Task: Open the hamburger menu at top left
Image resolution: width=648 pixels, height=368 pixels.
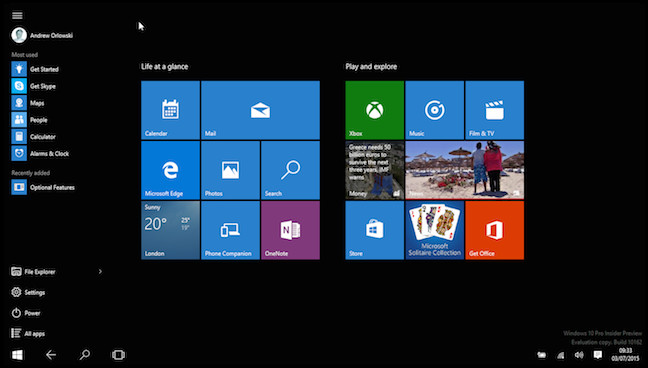Action: click(x=17, y=15)
